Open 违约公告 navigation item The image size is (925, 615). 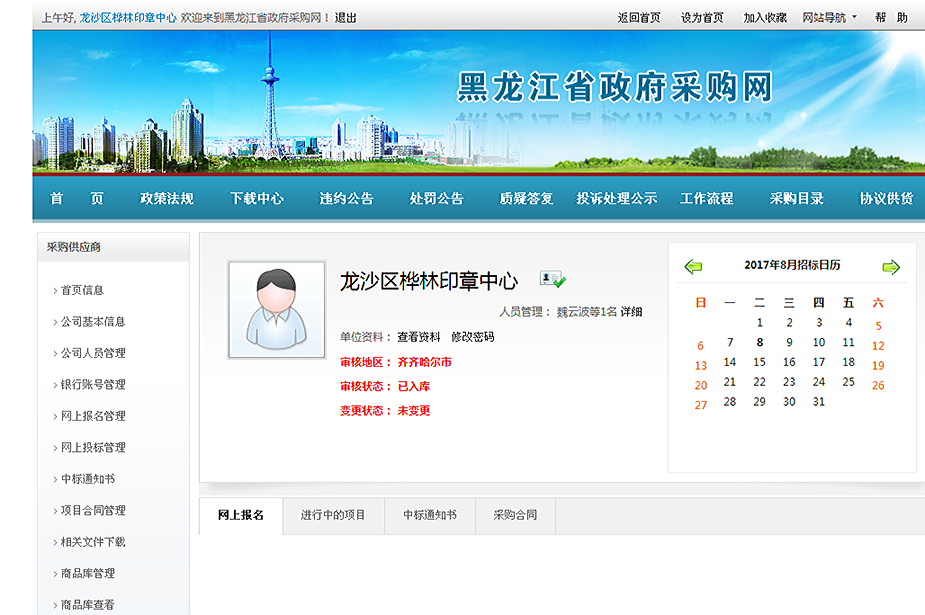click(346, 198)
